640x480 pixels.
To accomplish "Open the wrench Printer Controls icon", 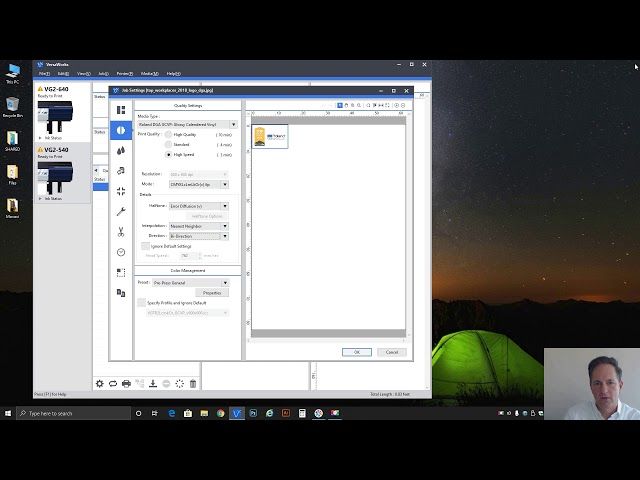I will (x=121, y=211).
